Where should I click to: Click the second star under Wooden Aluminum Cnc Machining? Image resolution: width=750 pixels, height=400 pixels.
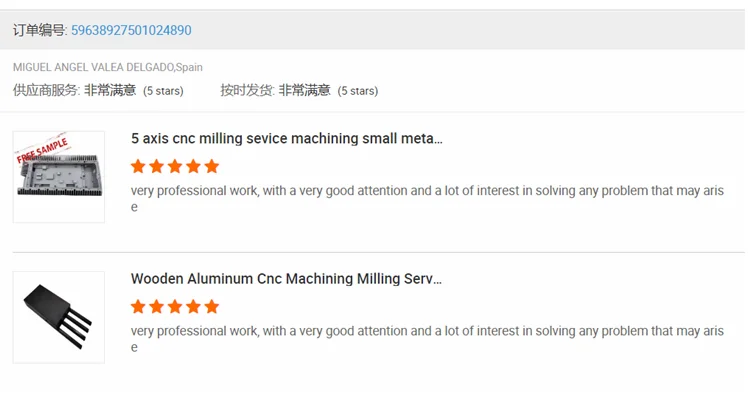pyautogui.click(x=157, y=306)
